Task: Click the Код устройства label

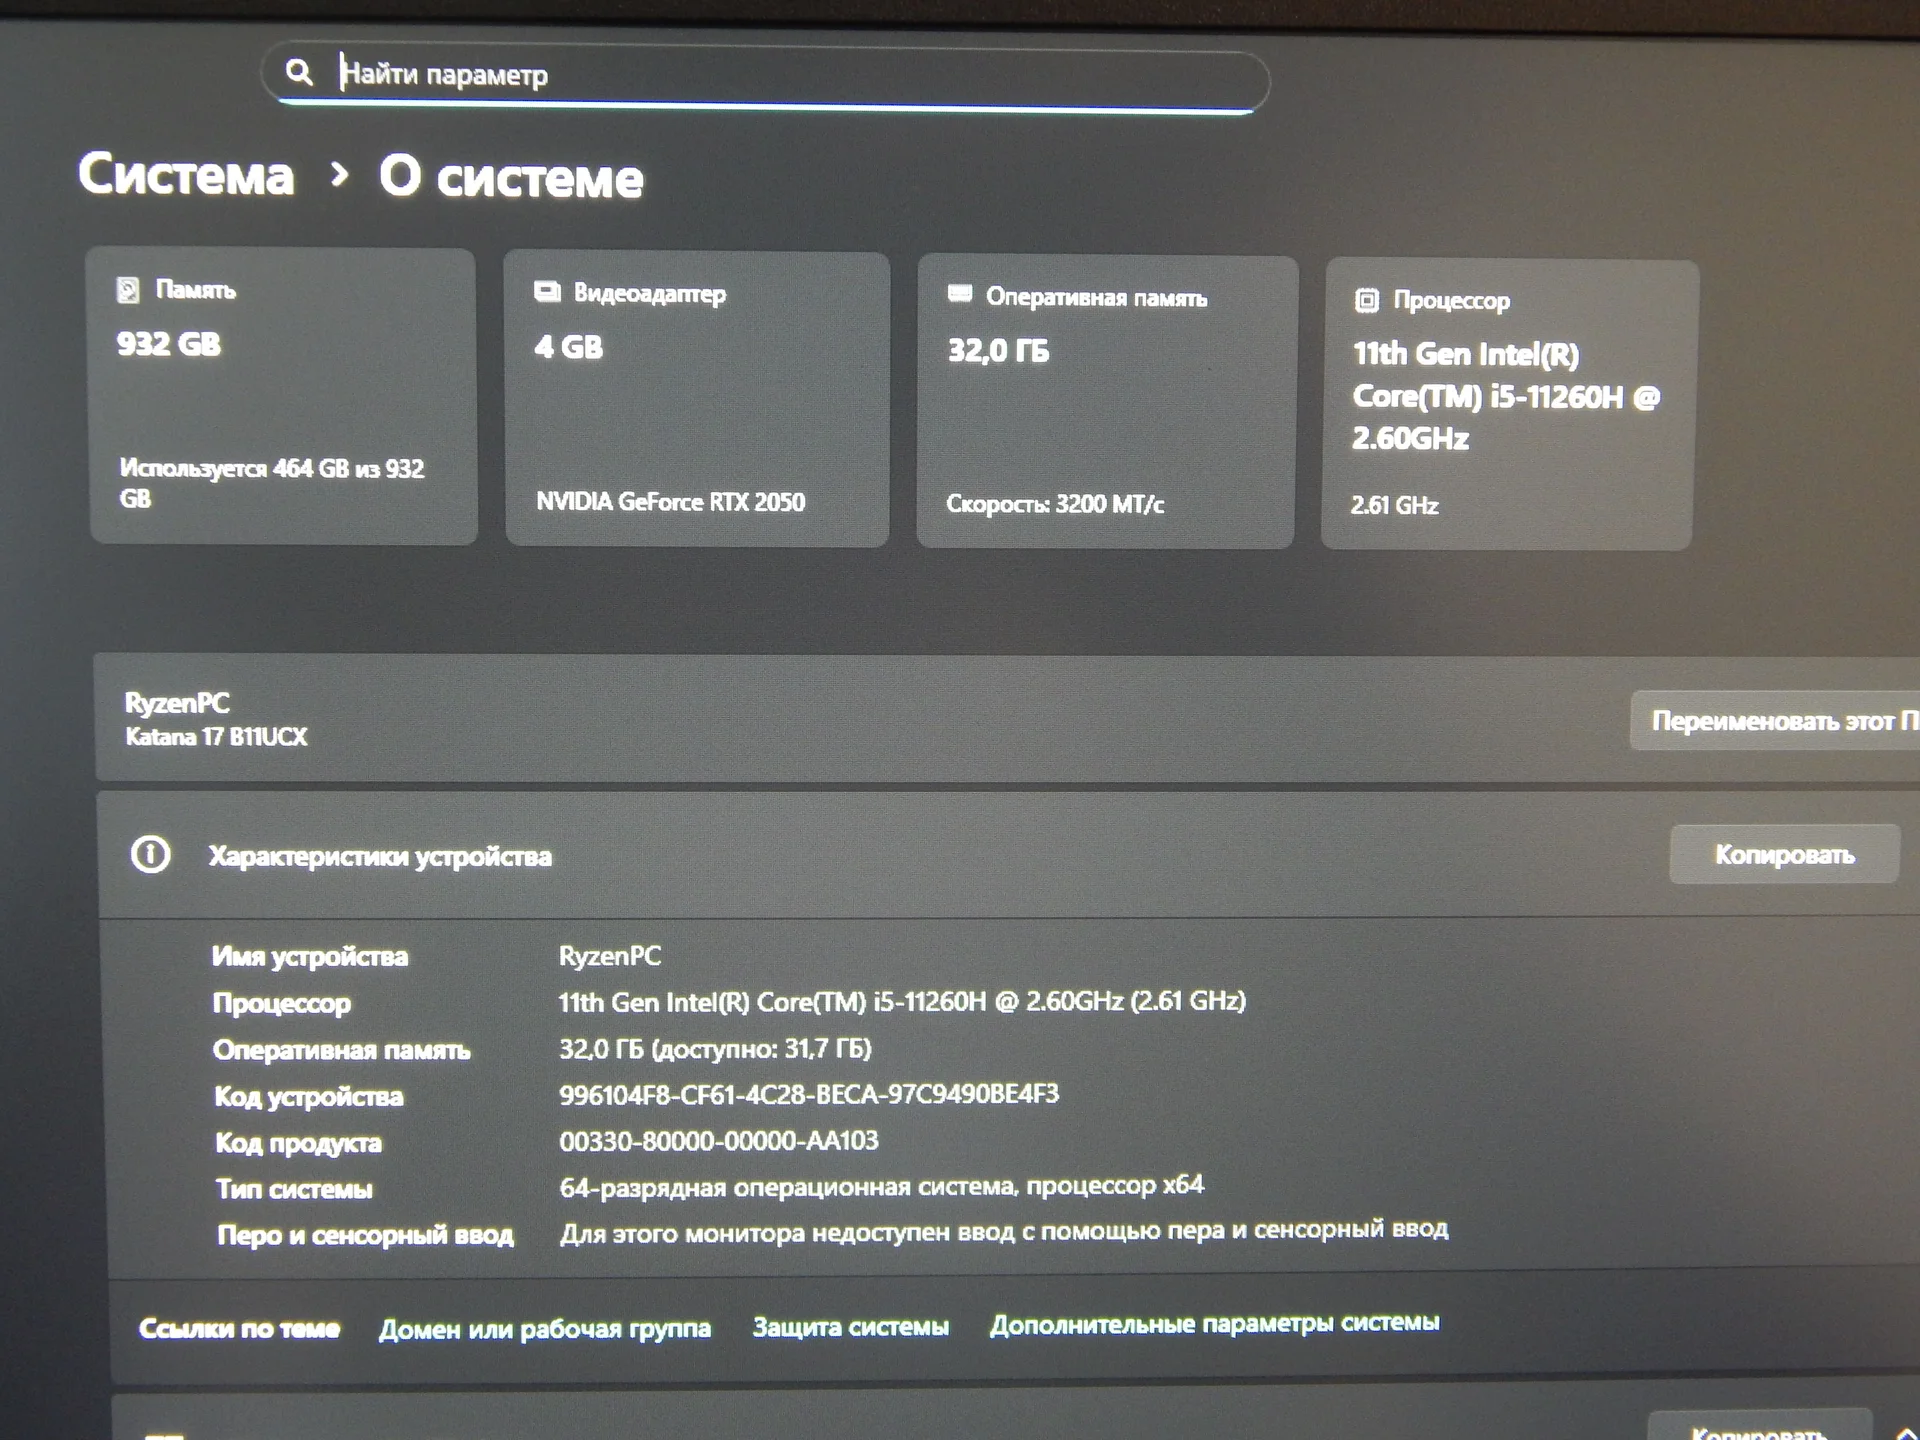Action: coord(309,1097)
